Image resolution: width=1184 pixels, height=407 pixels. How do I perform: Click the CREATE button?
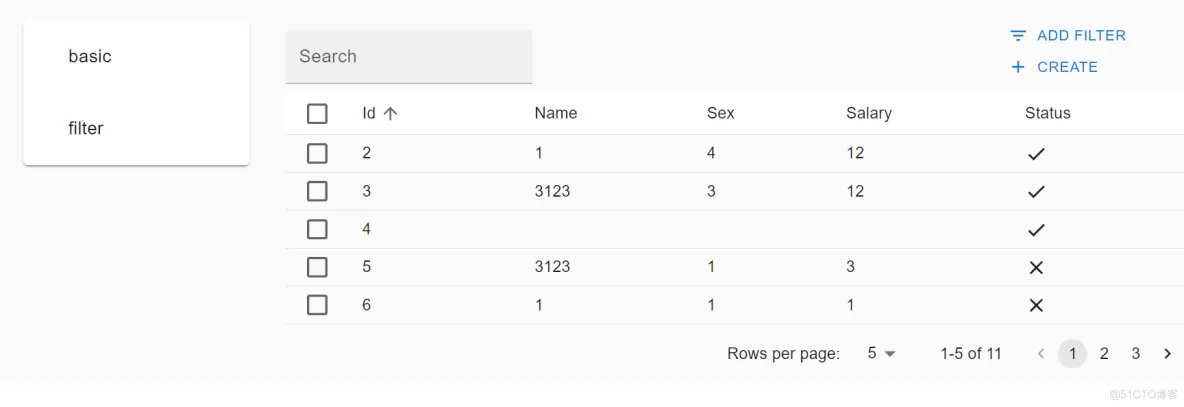point(1067,67)
